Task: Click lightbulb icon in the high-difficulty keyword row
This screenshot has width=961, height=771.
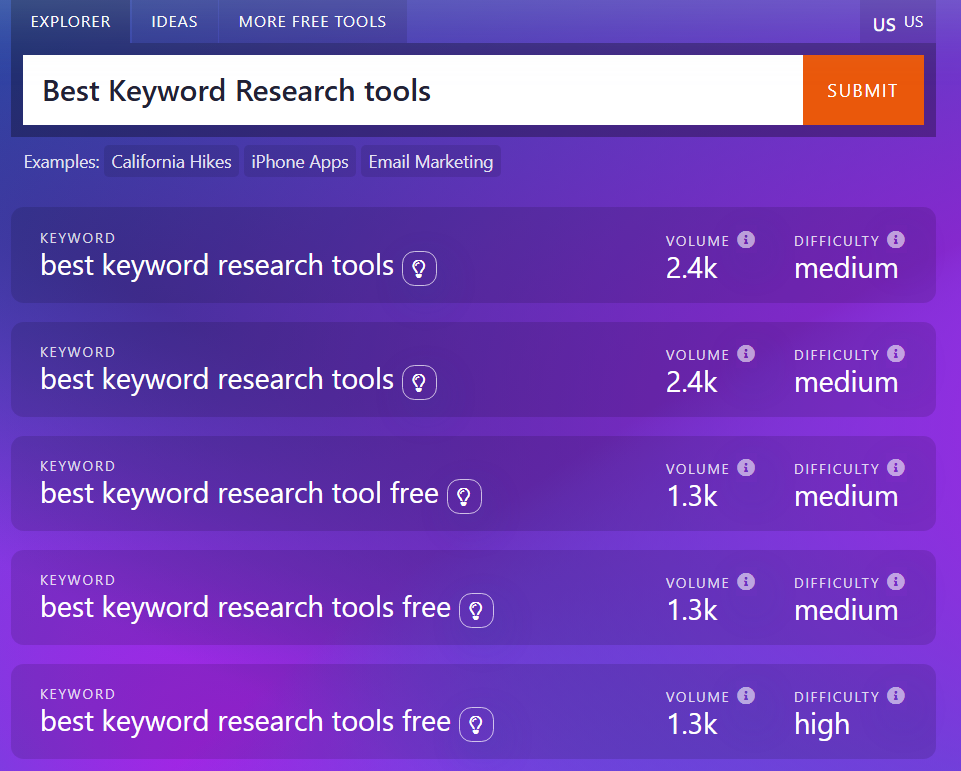Action: point(476,724)
